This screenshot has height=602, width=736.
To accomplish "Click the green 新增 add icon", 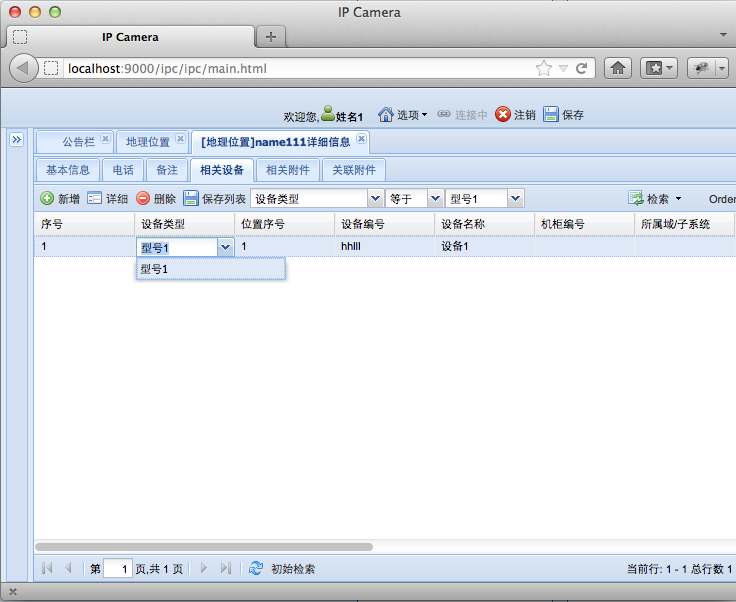I will click(47, 199).
